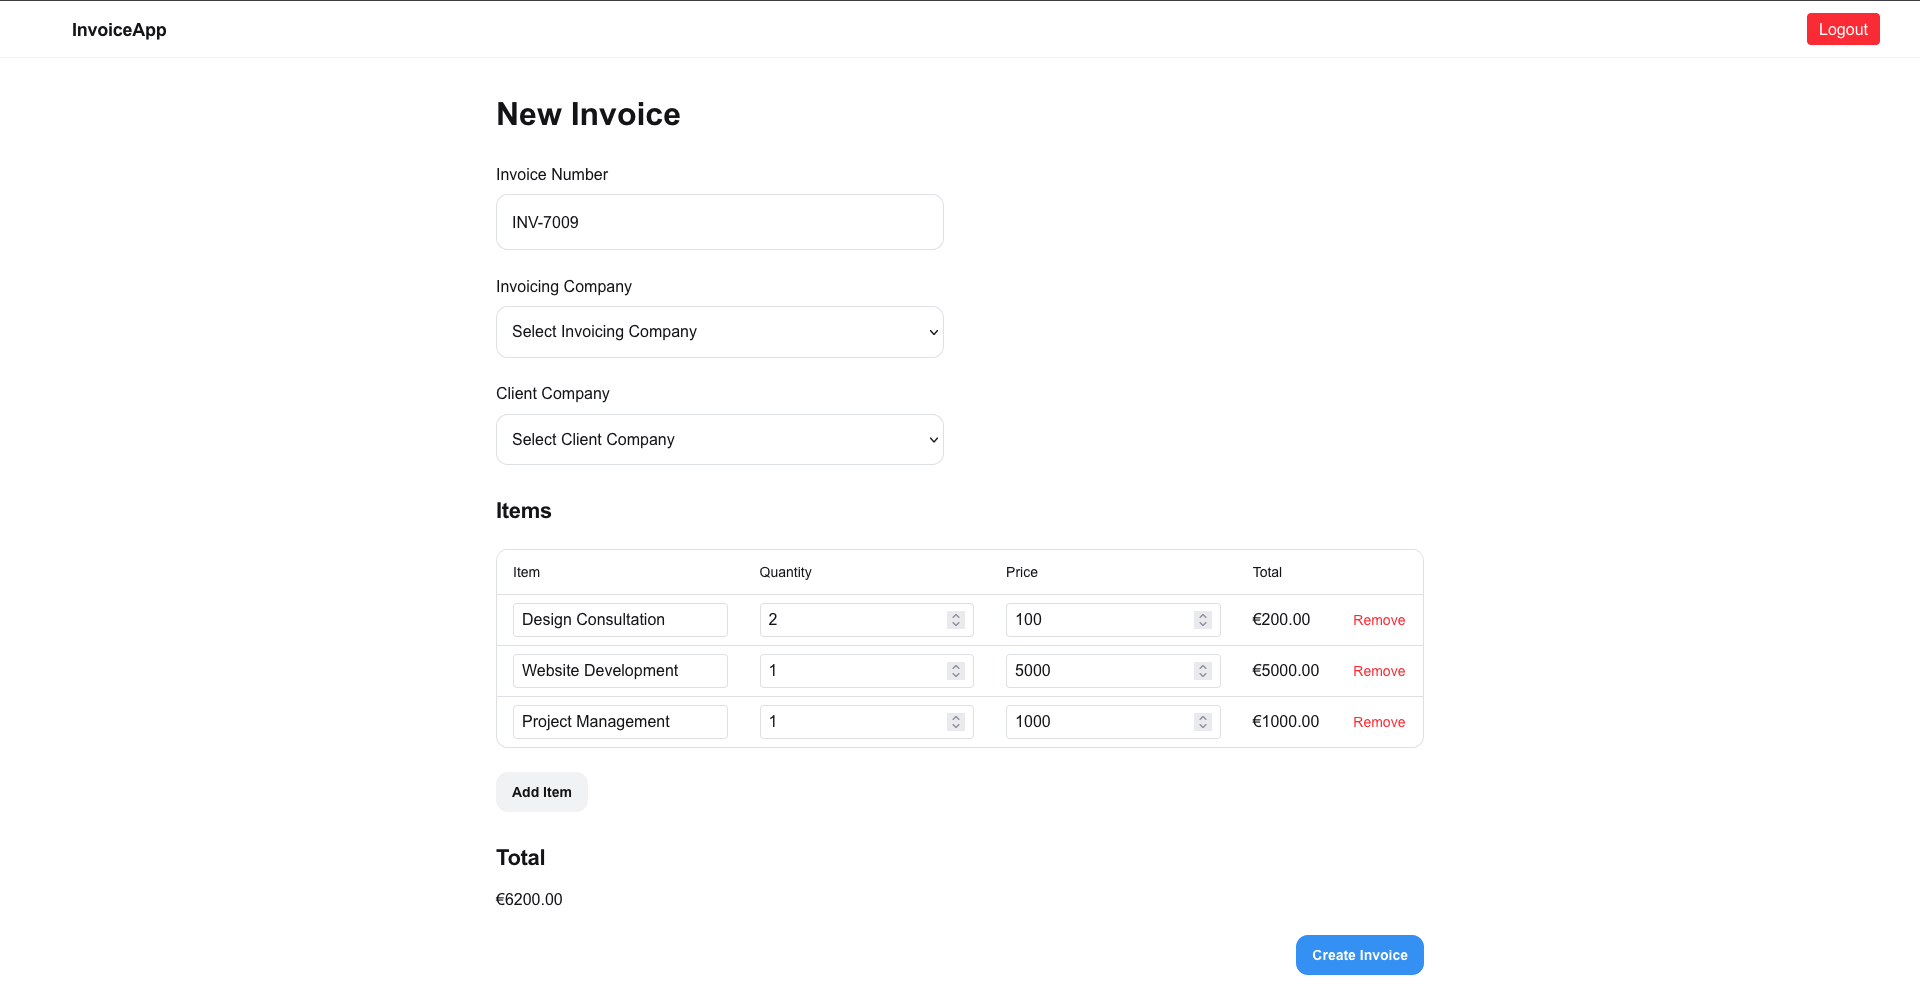
Task: Submit with the Create Invoice button
Action: 1359,955
